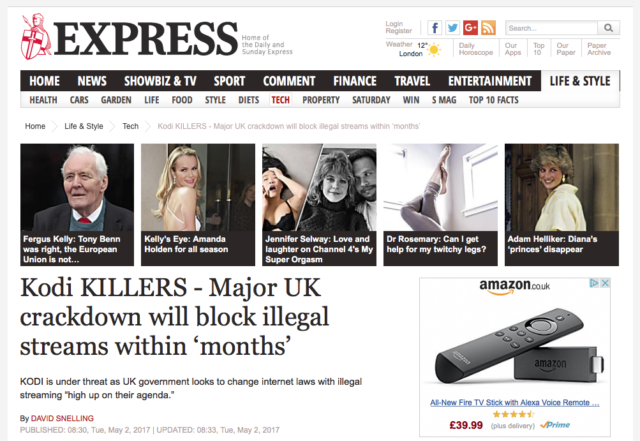640x441 pixels.
Task: Click the Express crusader knight logo
Action: click(36, 37)
